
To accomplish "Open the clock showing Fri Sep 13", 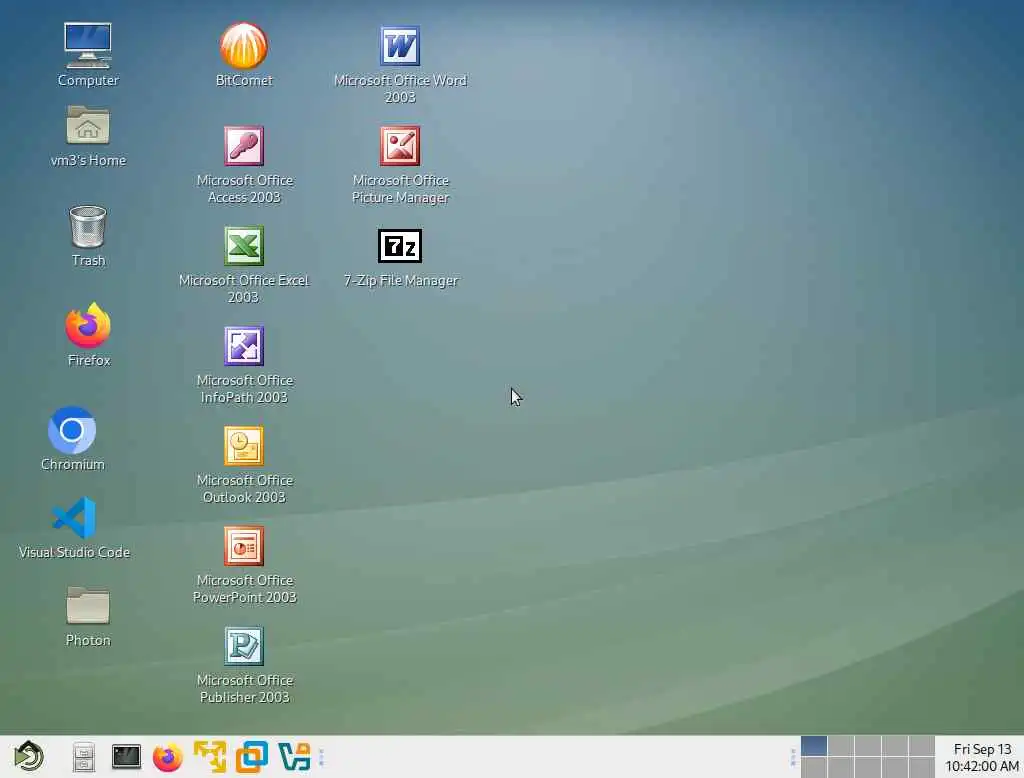I will 981,757.
